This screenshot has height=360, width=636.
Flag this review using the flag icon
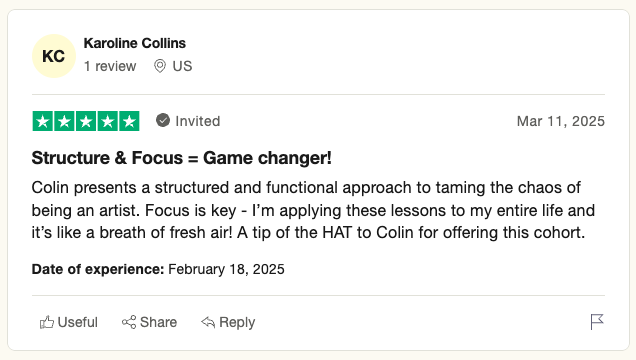tap(597, 322)
